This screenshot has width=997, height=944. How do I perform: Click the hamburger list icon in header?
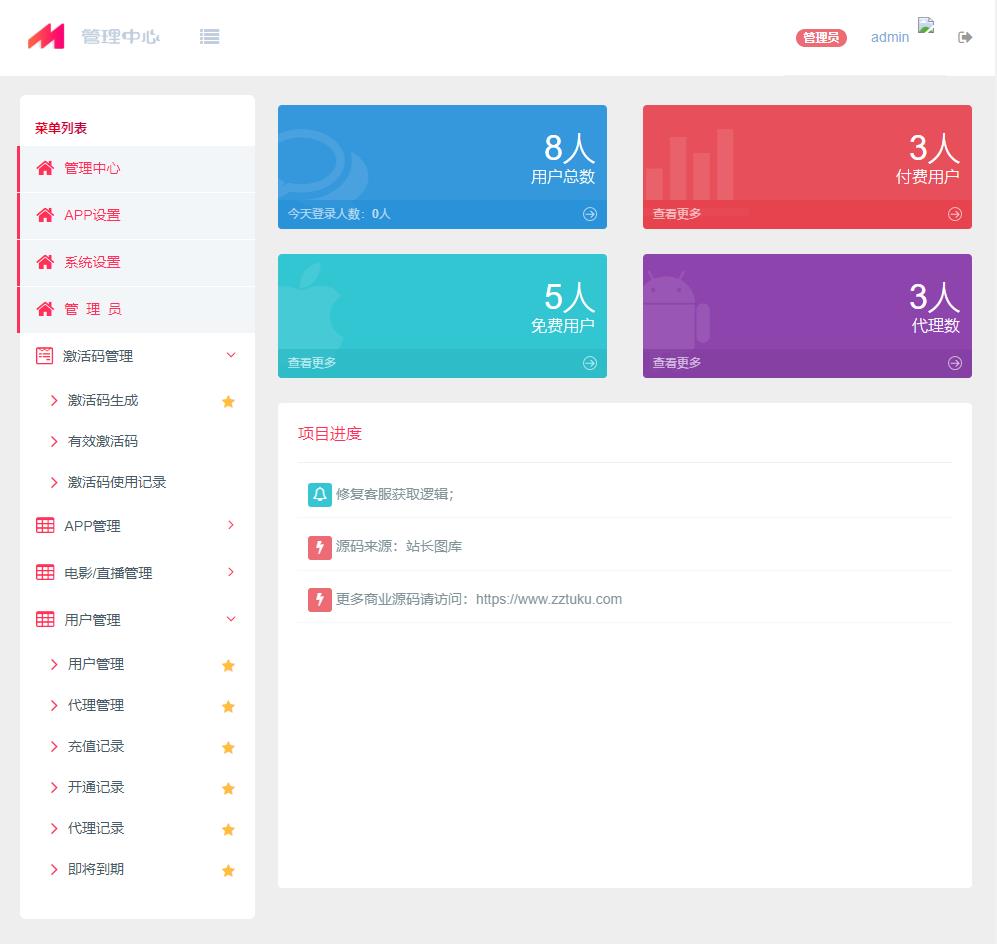209,37
